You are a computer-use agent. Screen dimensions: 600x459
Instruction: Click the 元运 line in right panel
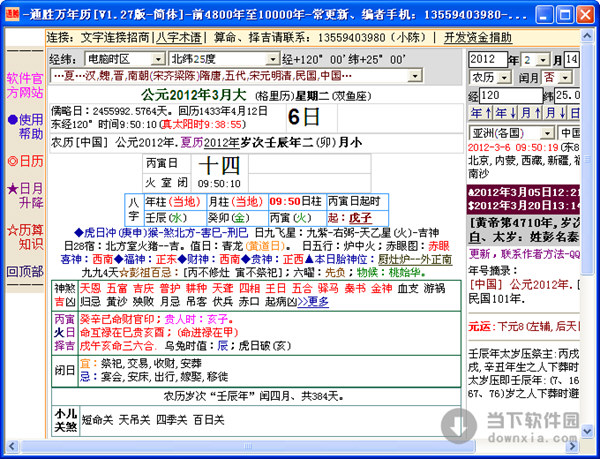[523, 327]
